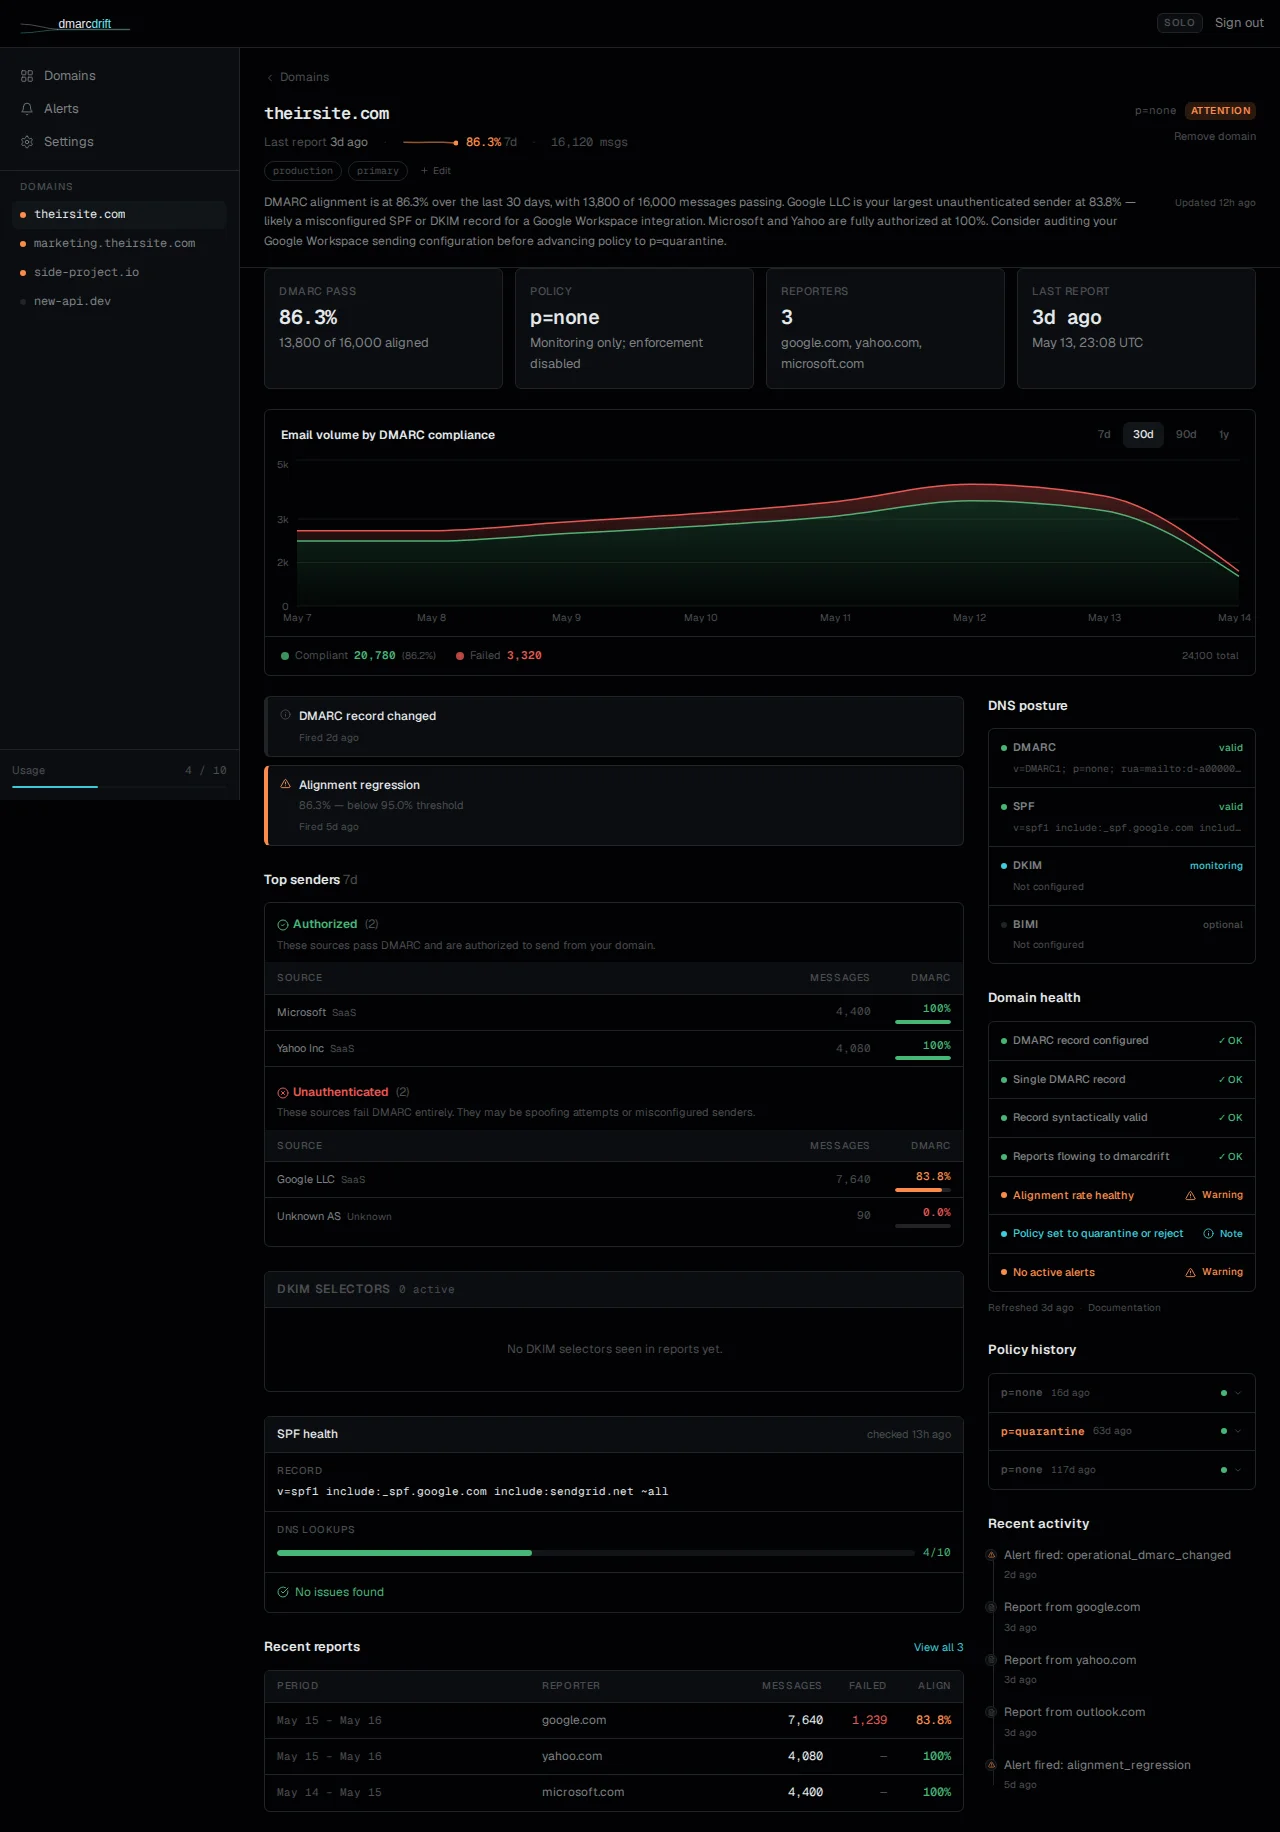Click the info icon next to Policy Note
This screenshot has height=1832, width=1280.
point(1208,1234)
